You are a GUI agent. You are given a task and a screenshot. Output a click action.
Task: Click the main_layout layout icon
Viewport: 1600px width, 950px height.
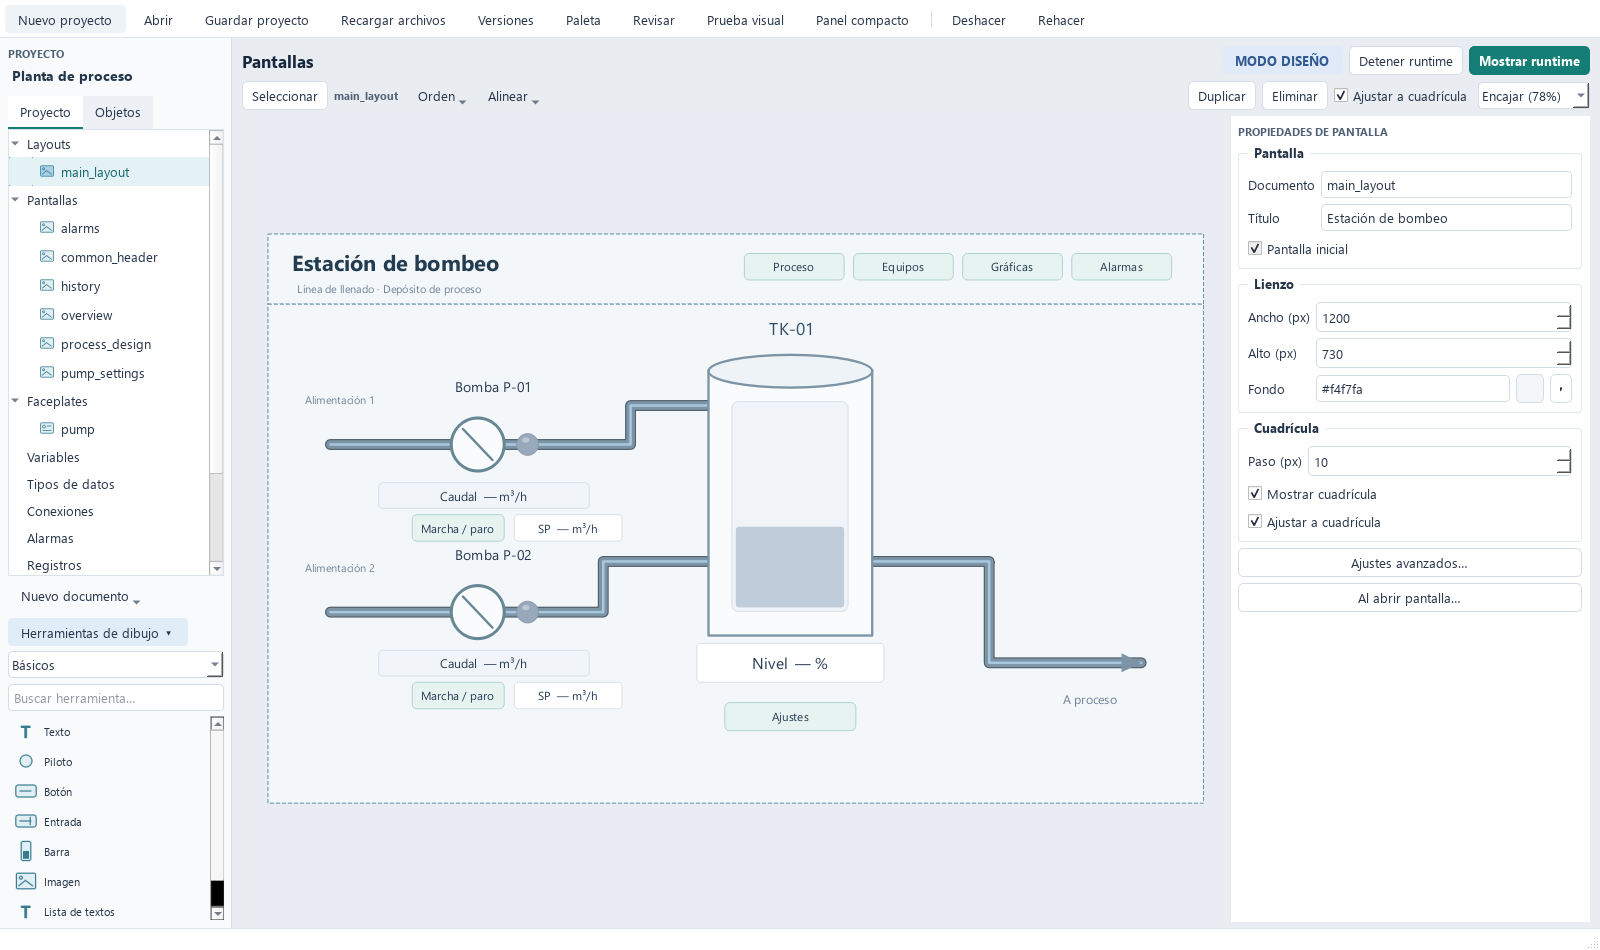(x=47, y=171)
